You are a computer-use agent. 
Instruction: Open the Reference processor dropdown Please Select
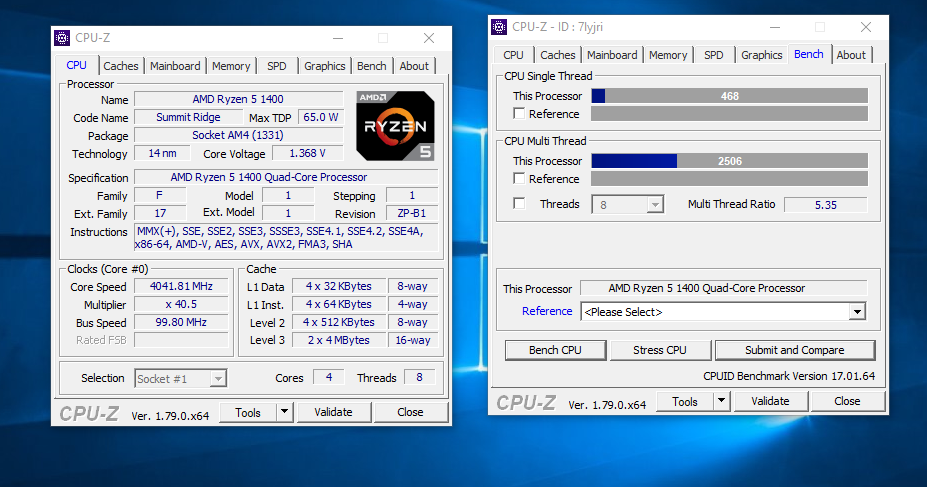724,311
